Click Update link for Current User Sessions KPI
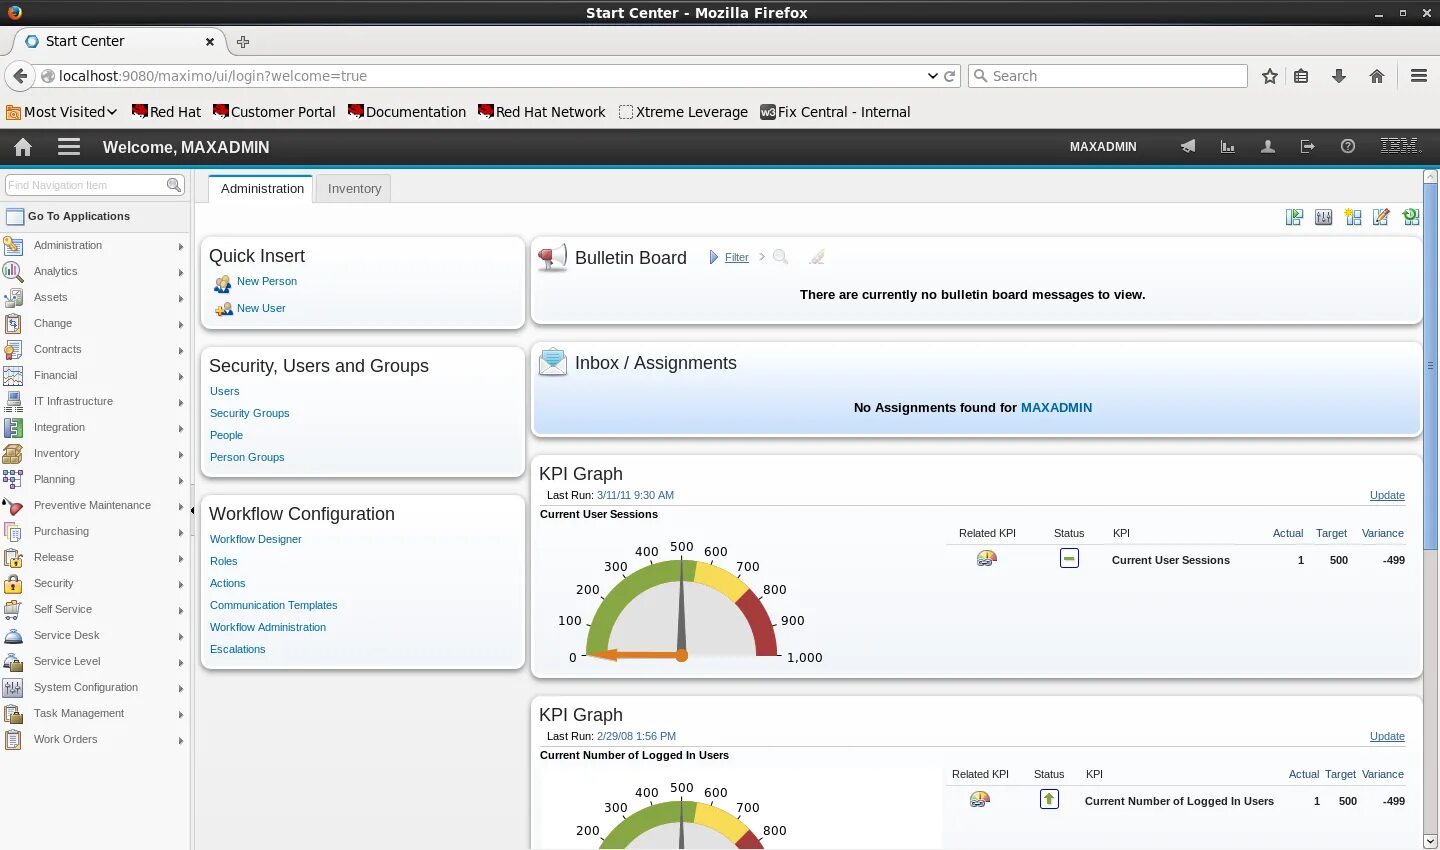The height and width of the screenshot is (850, 1440). coord(1387,495)
